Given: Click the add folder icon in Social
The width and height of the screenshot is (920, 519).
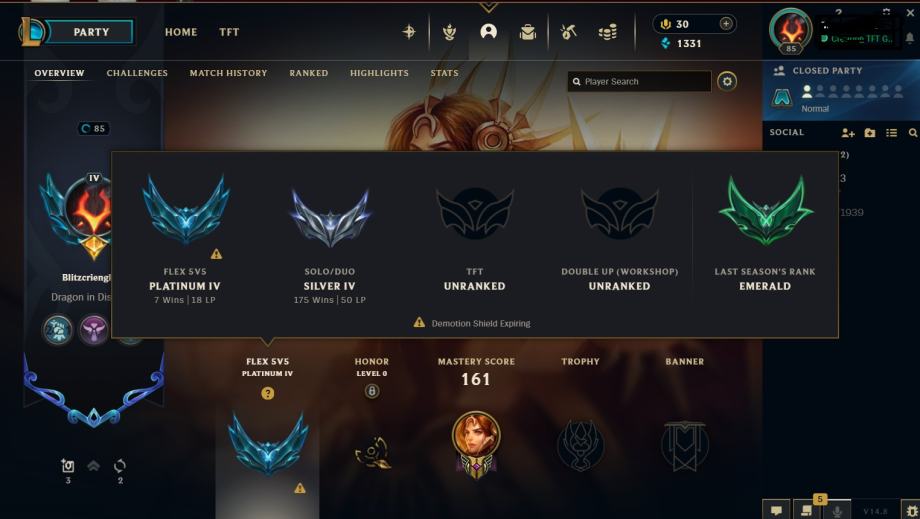Looking at the screenshot, I should pyautogui.click(x=870, y=133).
